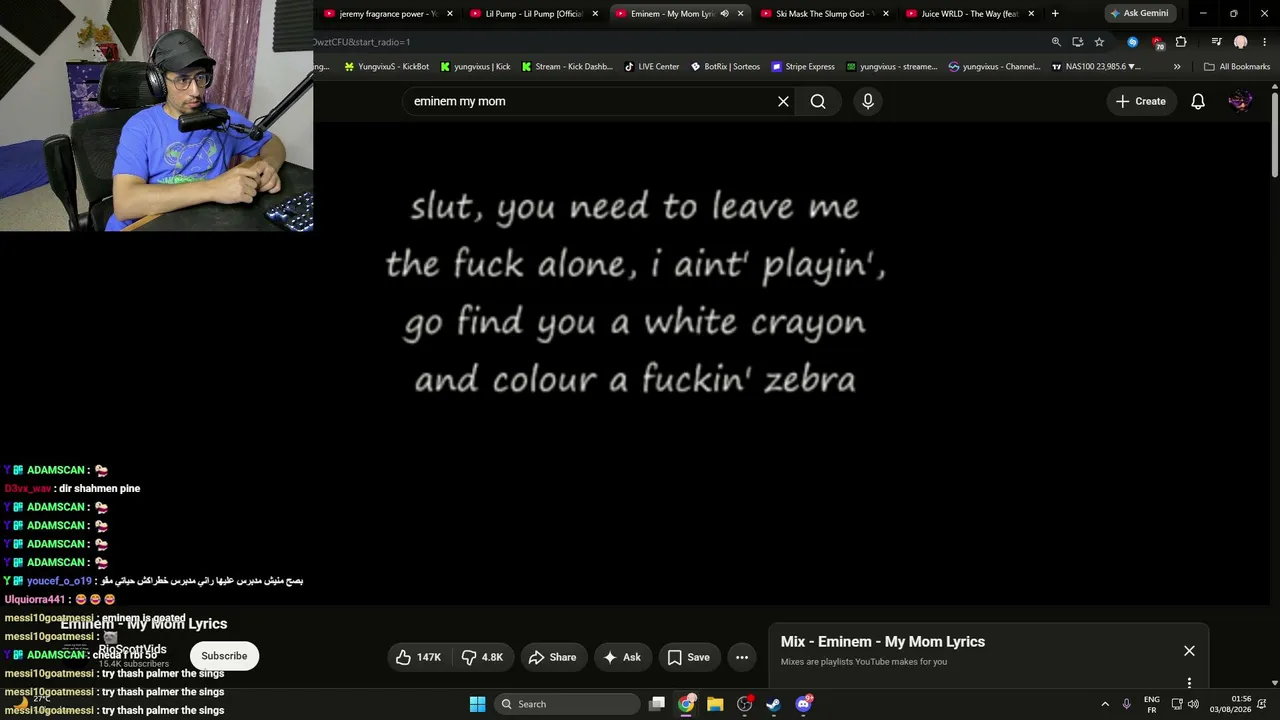Image resolution: width=1280 pixels, height=720 pixels.
Task: Open the yungvixus | Kick bookmark
Action: [475, 67]
